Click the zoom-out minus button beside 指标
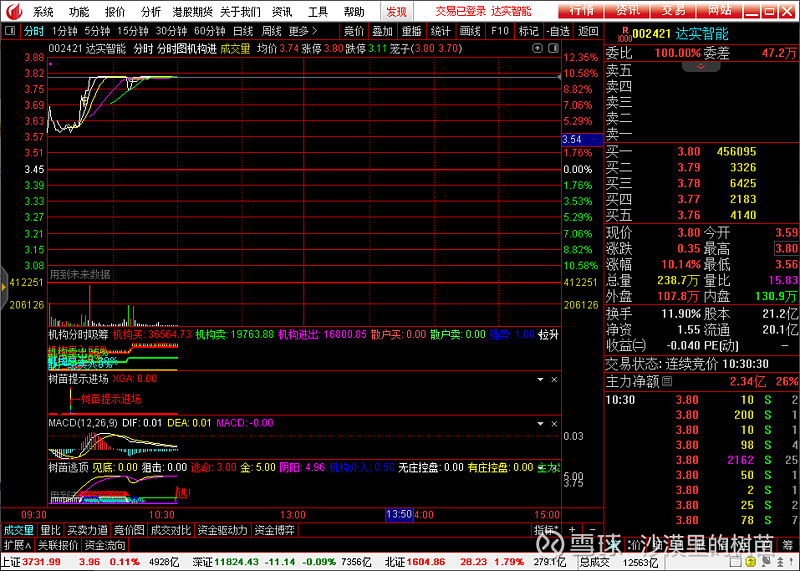The image size is (800, 571). [592, 530]
